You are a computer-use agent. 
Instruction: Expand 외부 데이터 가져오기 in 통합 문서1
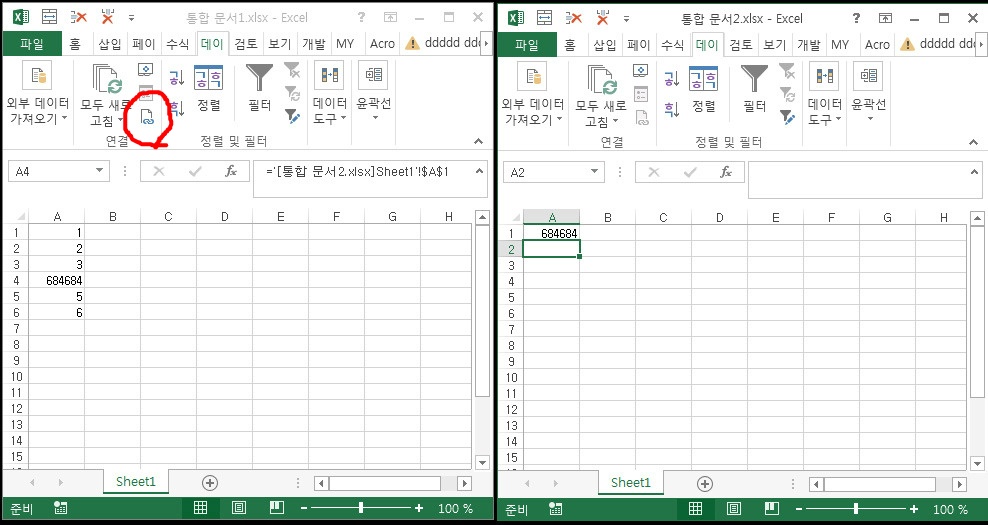coord(37,93)
